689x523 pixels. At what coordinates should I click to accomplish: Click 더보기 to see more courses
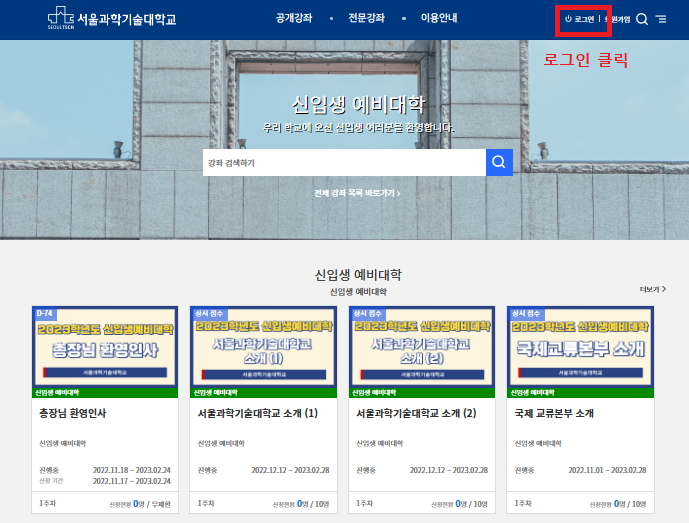(x=653, y=289)
